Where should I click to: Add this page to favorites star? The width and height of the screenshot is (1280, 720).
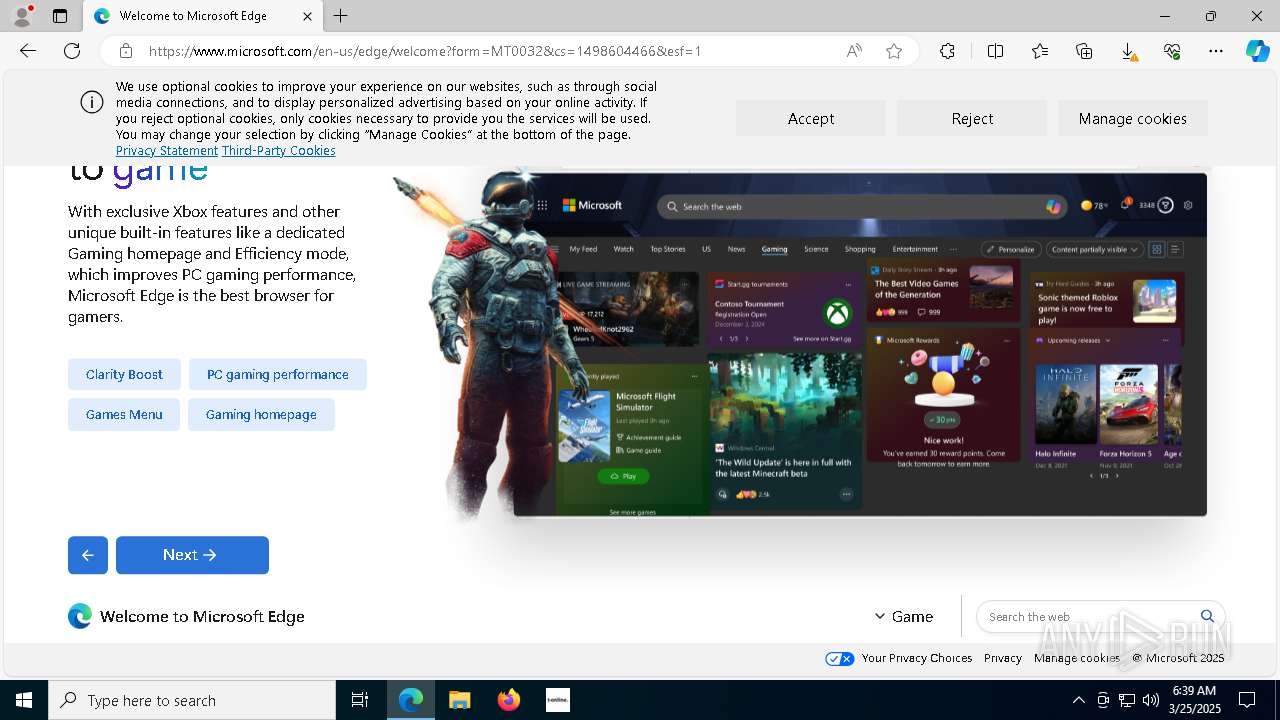894,51
